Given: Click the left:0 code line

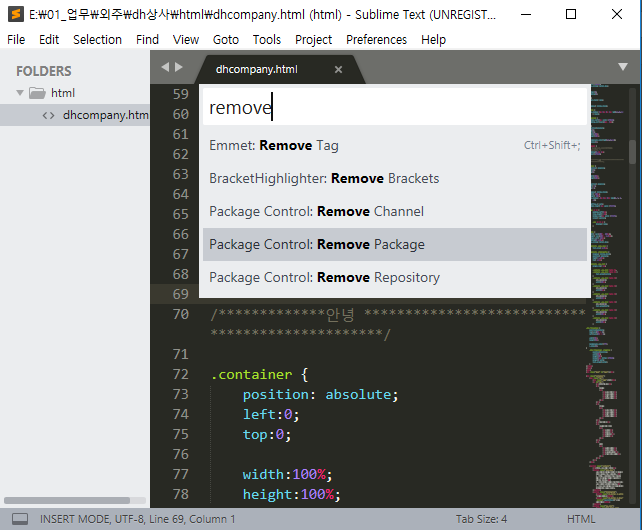Looking at the screenshot, I should click(271, 414).
